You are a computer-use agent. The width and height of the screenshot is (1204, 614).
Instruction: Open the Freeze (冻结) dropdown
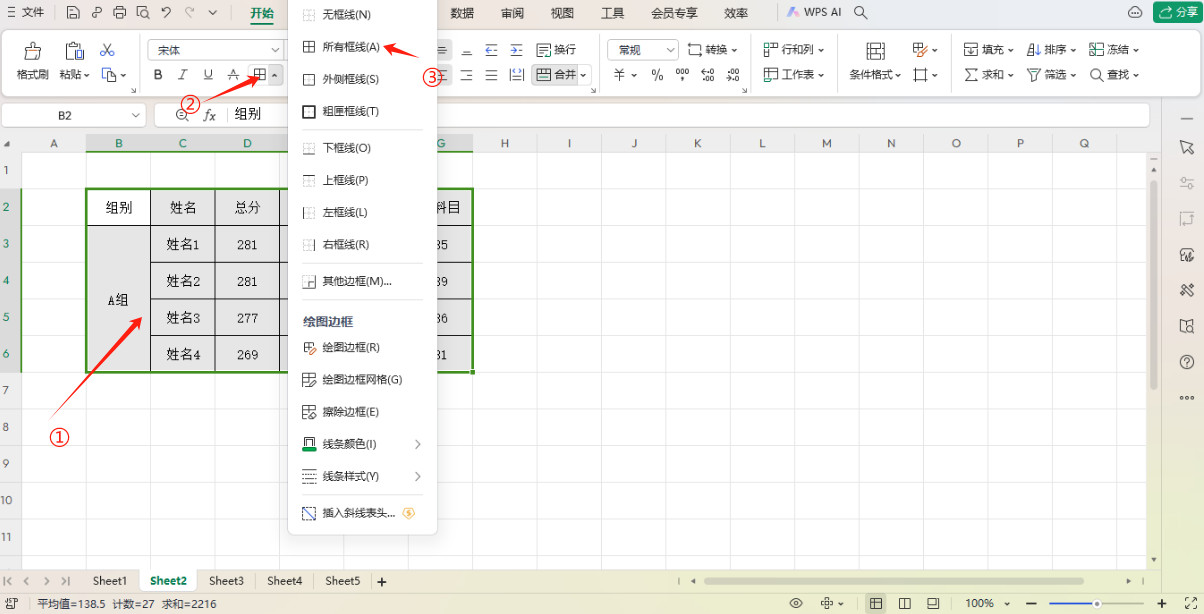(x=1114, y=50)
